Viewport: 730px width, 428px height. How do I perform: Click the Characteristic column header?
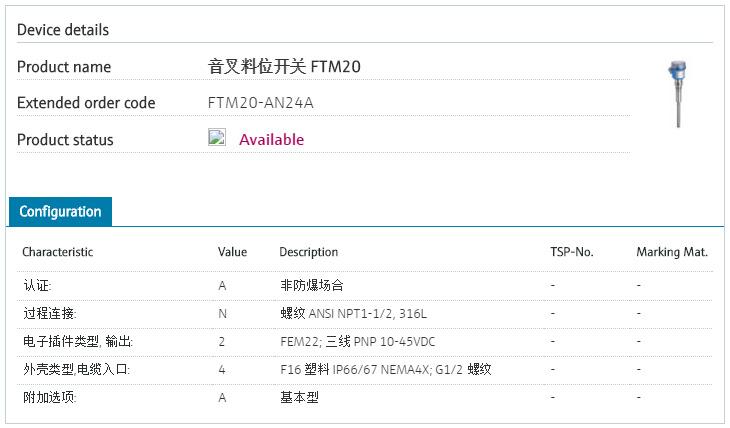58,252
